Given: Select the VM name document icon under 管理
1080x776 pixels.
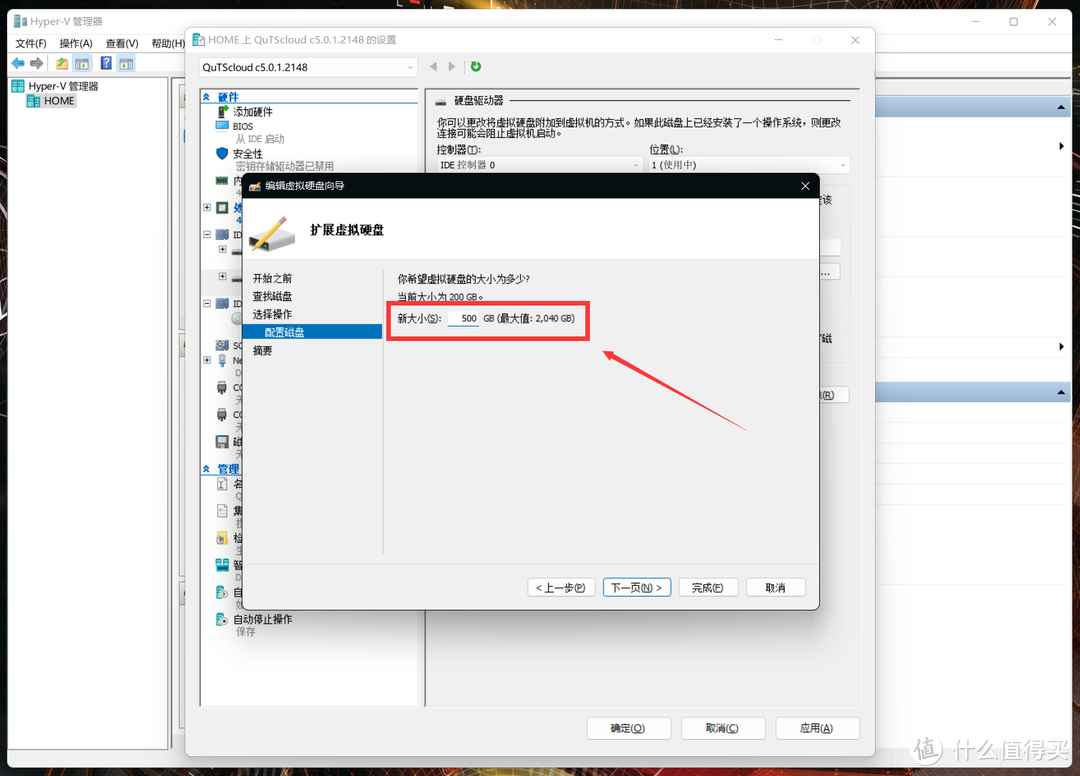Looking at the screenshot, I should pyautogui.click(x=222, y=483).
